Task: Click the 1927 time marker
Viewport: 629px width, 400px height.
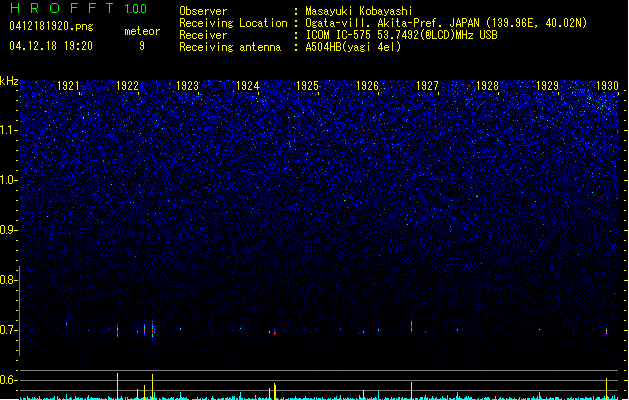Action: (427, 86)
